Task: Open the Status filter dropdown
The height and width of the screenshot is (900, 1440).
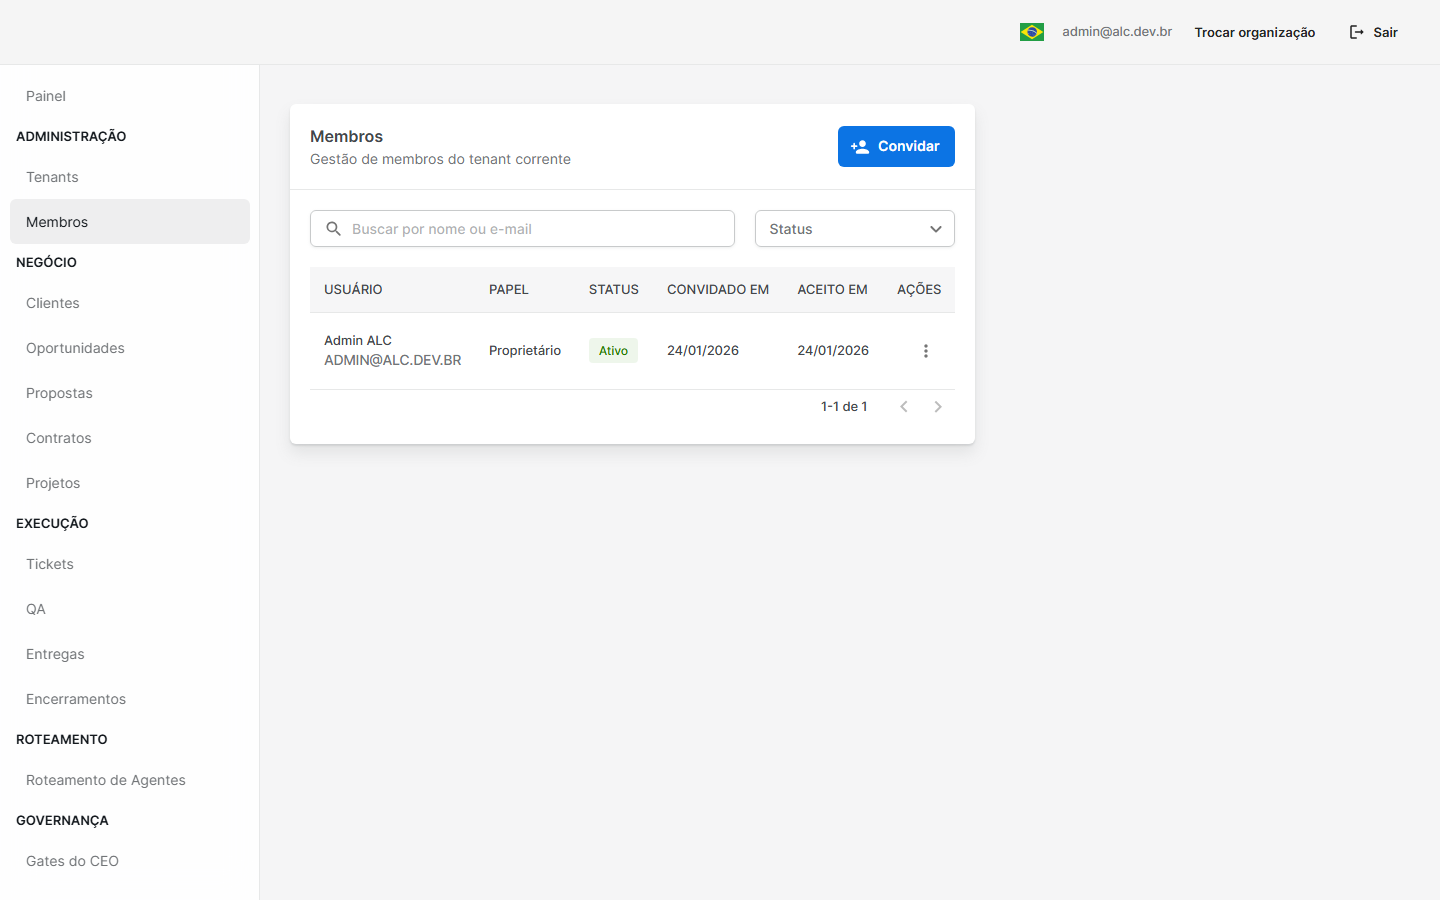Action: [x=855, y=229]
